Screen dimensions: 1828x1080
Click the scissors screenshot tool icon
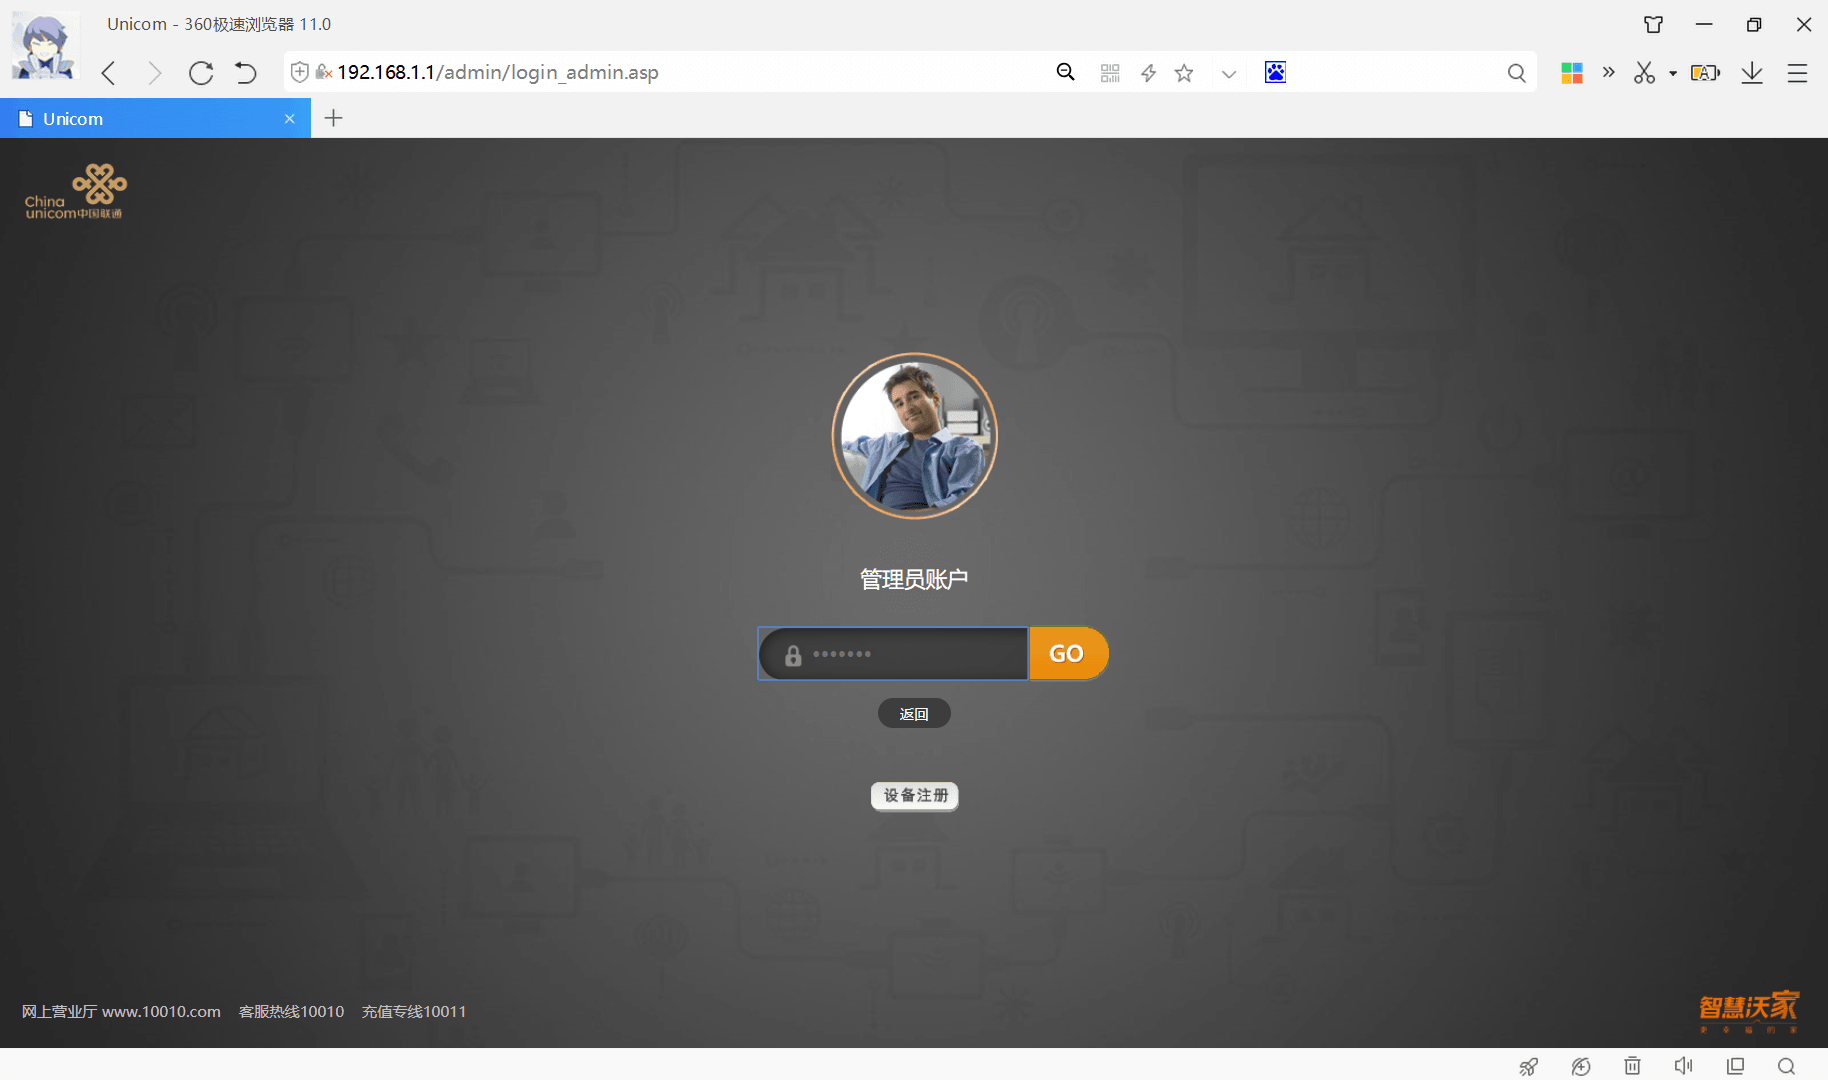[x=1645, y=73]
